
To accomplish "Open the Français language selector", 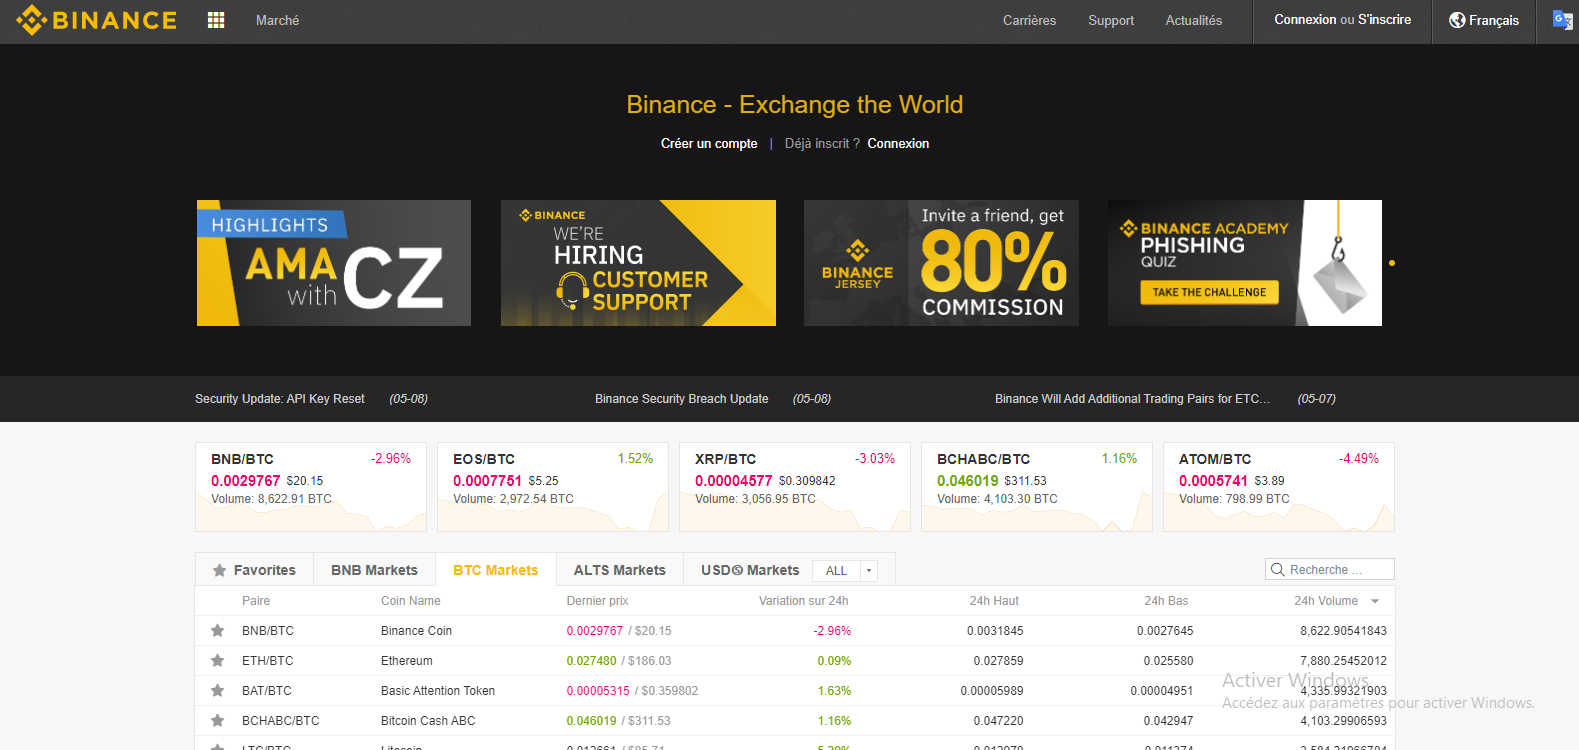I will [x=1484, y=20].
